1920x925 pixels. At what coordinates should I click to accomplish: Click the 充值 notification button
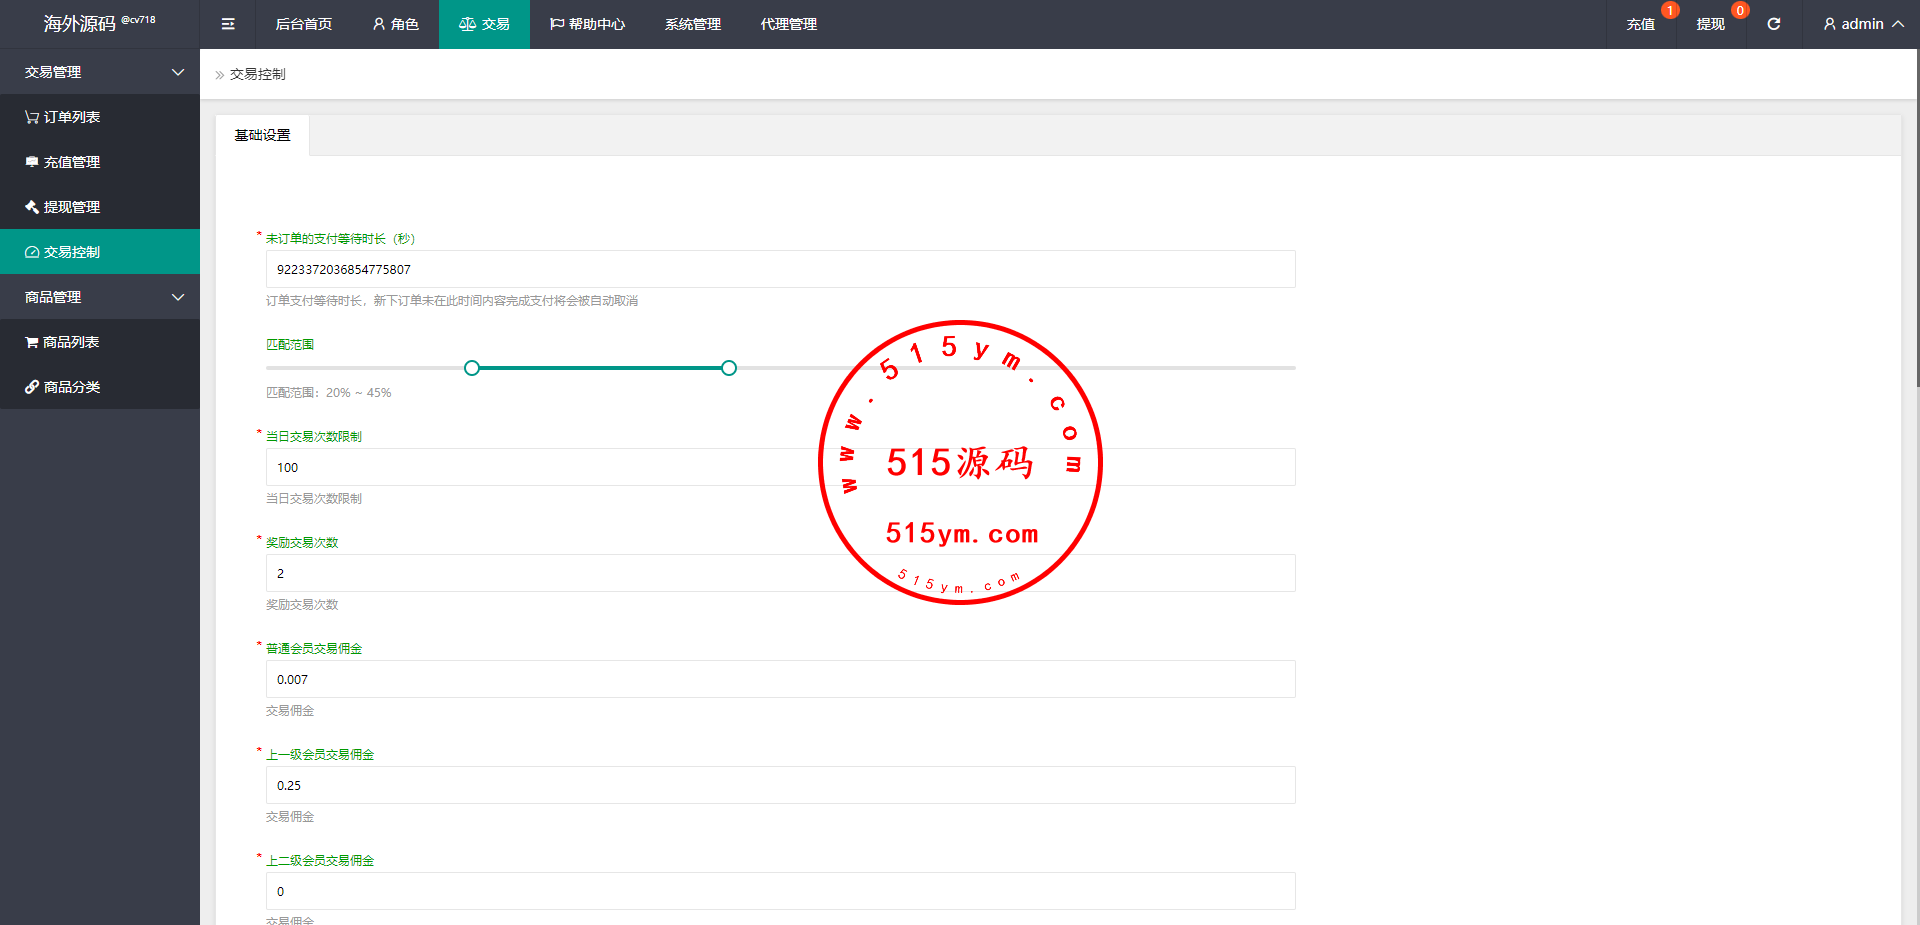pos(1640,24)
